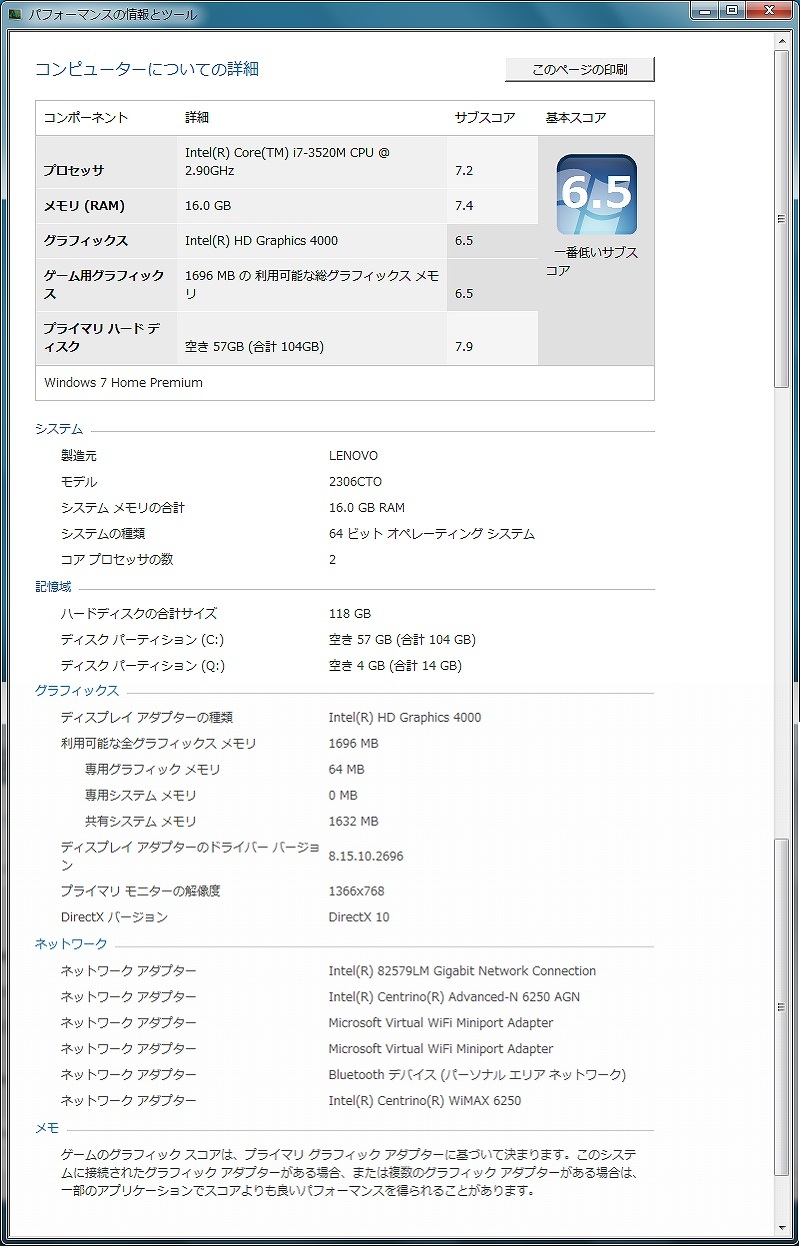The height and width of the screenshot is (1246, 800).
Task: Click the LENOVO manufacturer value
Action: pos(353,456)
